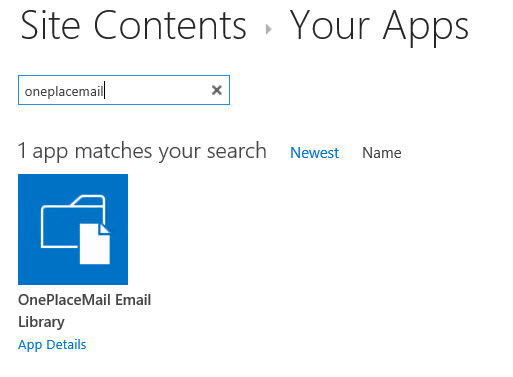Open the OnePlaceMail Email Library app tile
Image resolution: width=513 pixels, height=377 pixels.
pos(73,229)
